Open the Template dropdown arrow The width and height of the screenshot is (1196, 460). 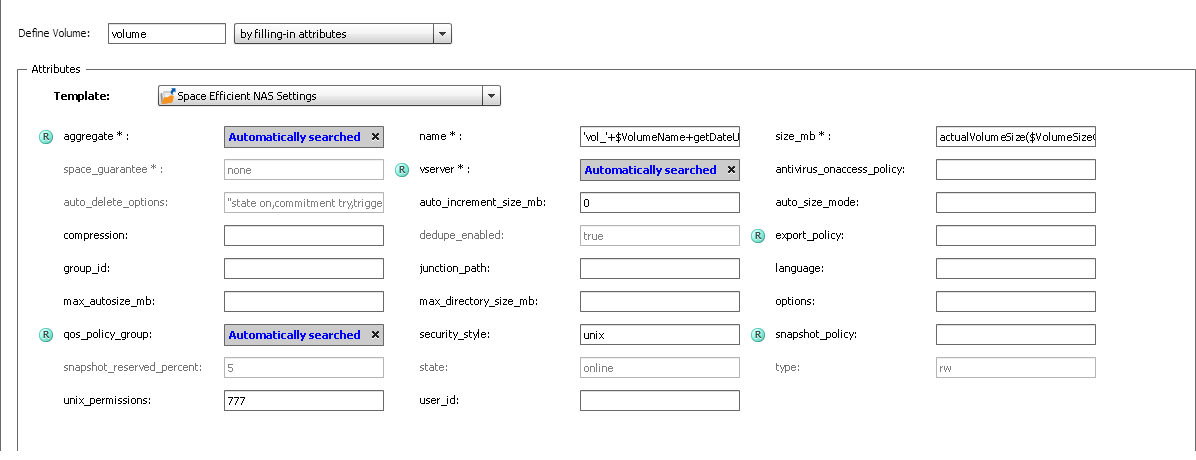(x=491, y=96)
